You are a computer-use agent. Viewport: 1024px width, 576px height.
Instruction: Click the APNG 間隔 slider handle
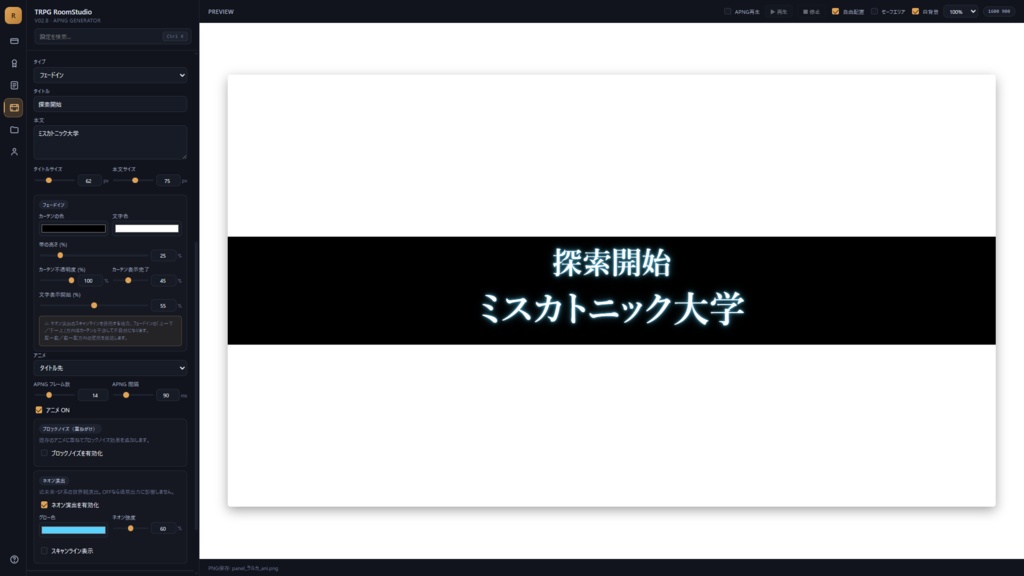coord(126,395)
